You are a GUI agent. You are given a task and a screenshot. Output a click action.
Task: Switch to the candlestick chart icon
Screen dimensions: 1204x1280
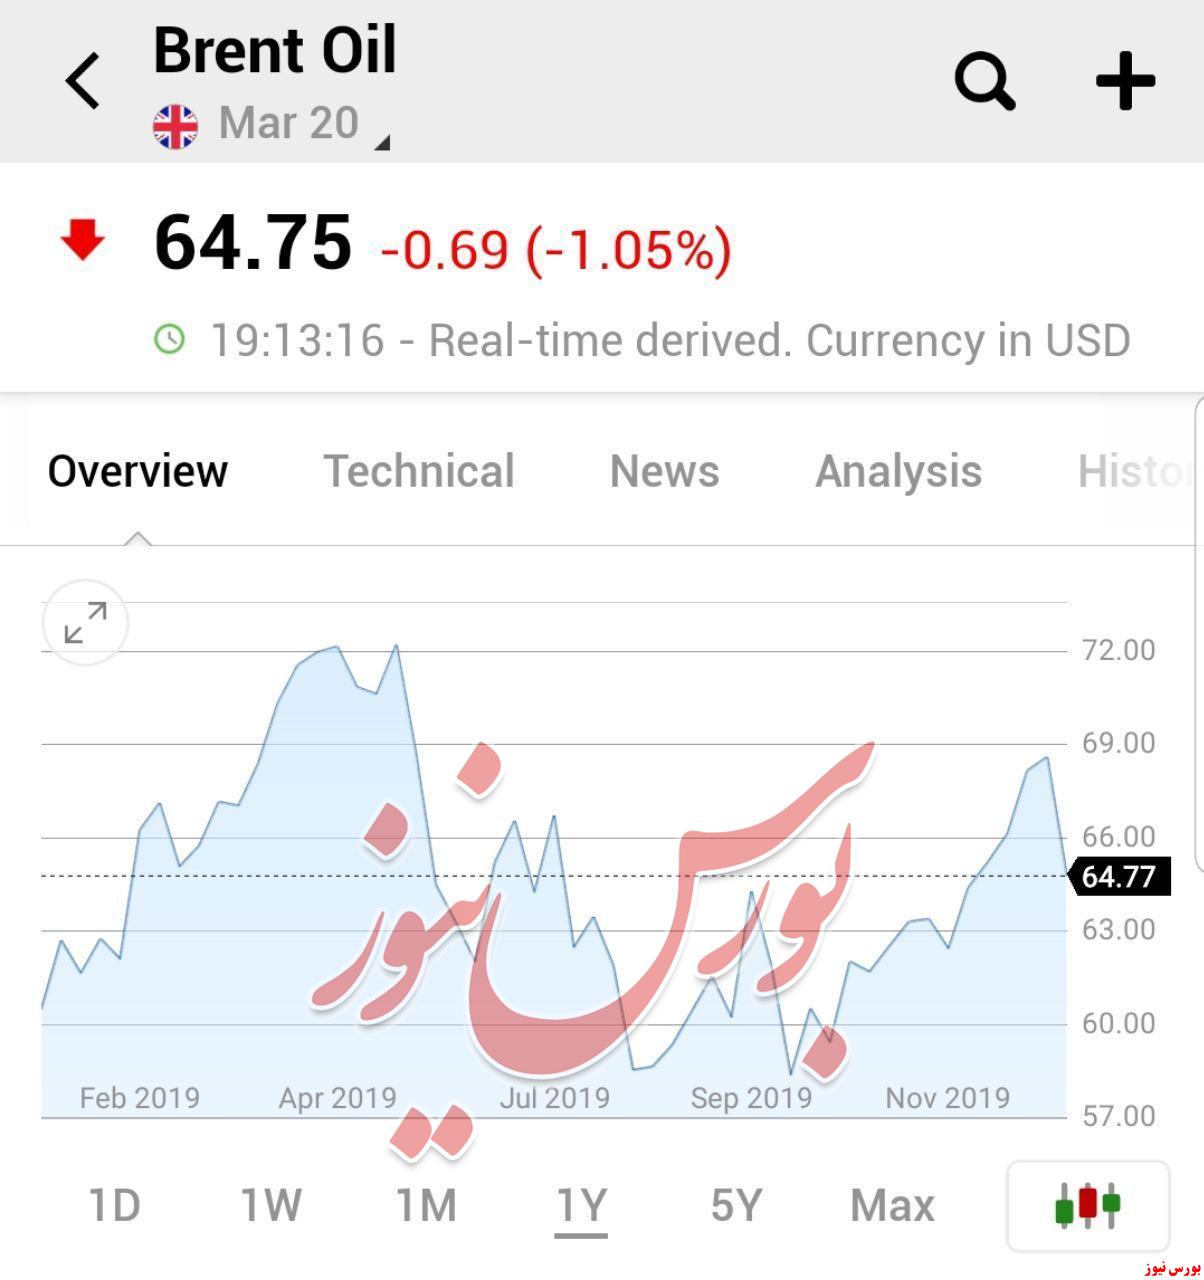pos(1088,1205)
